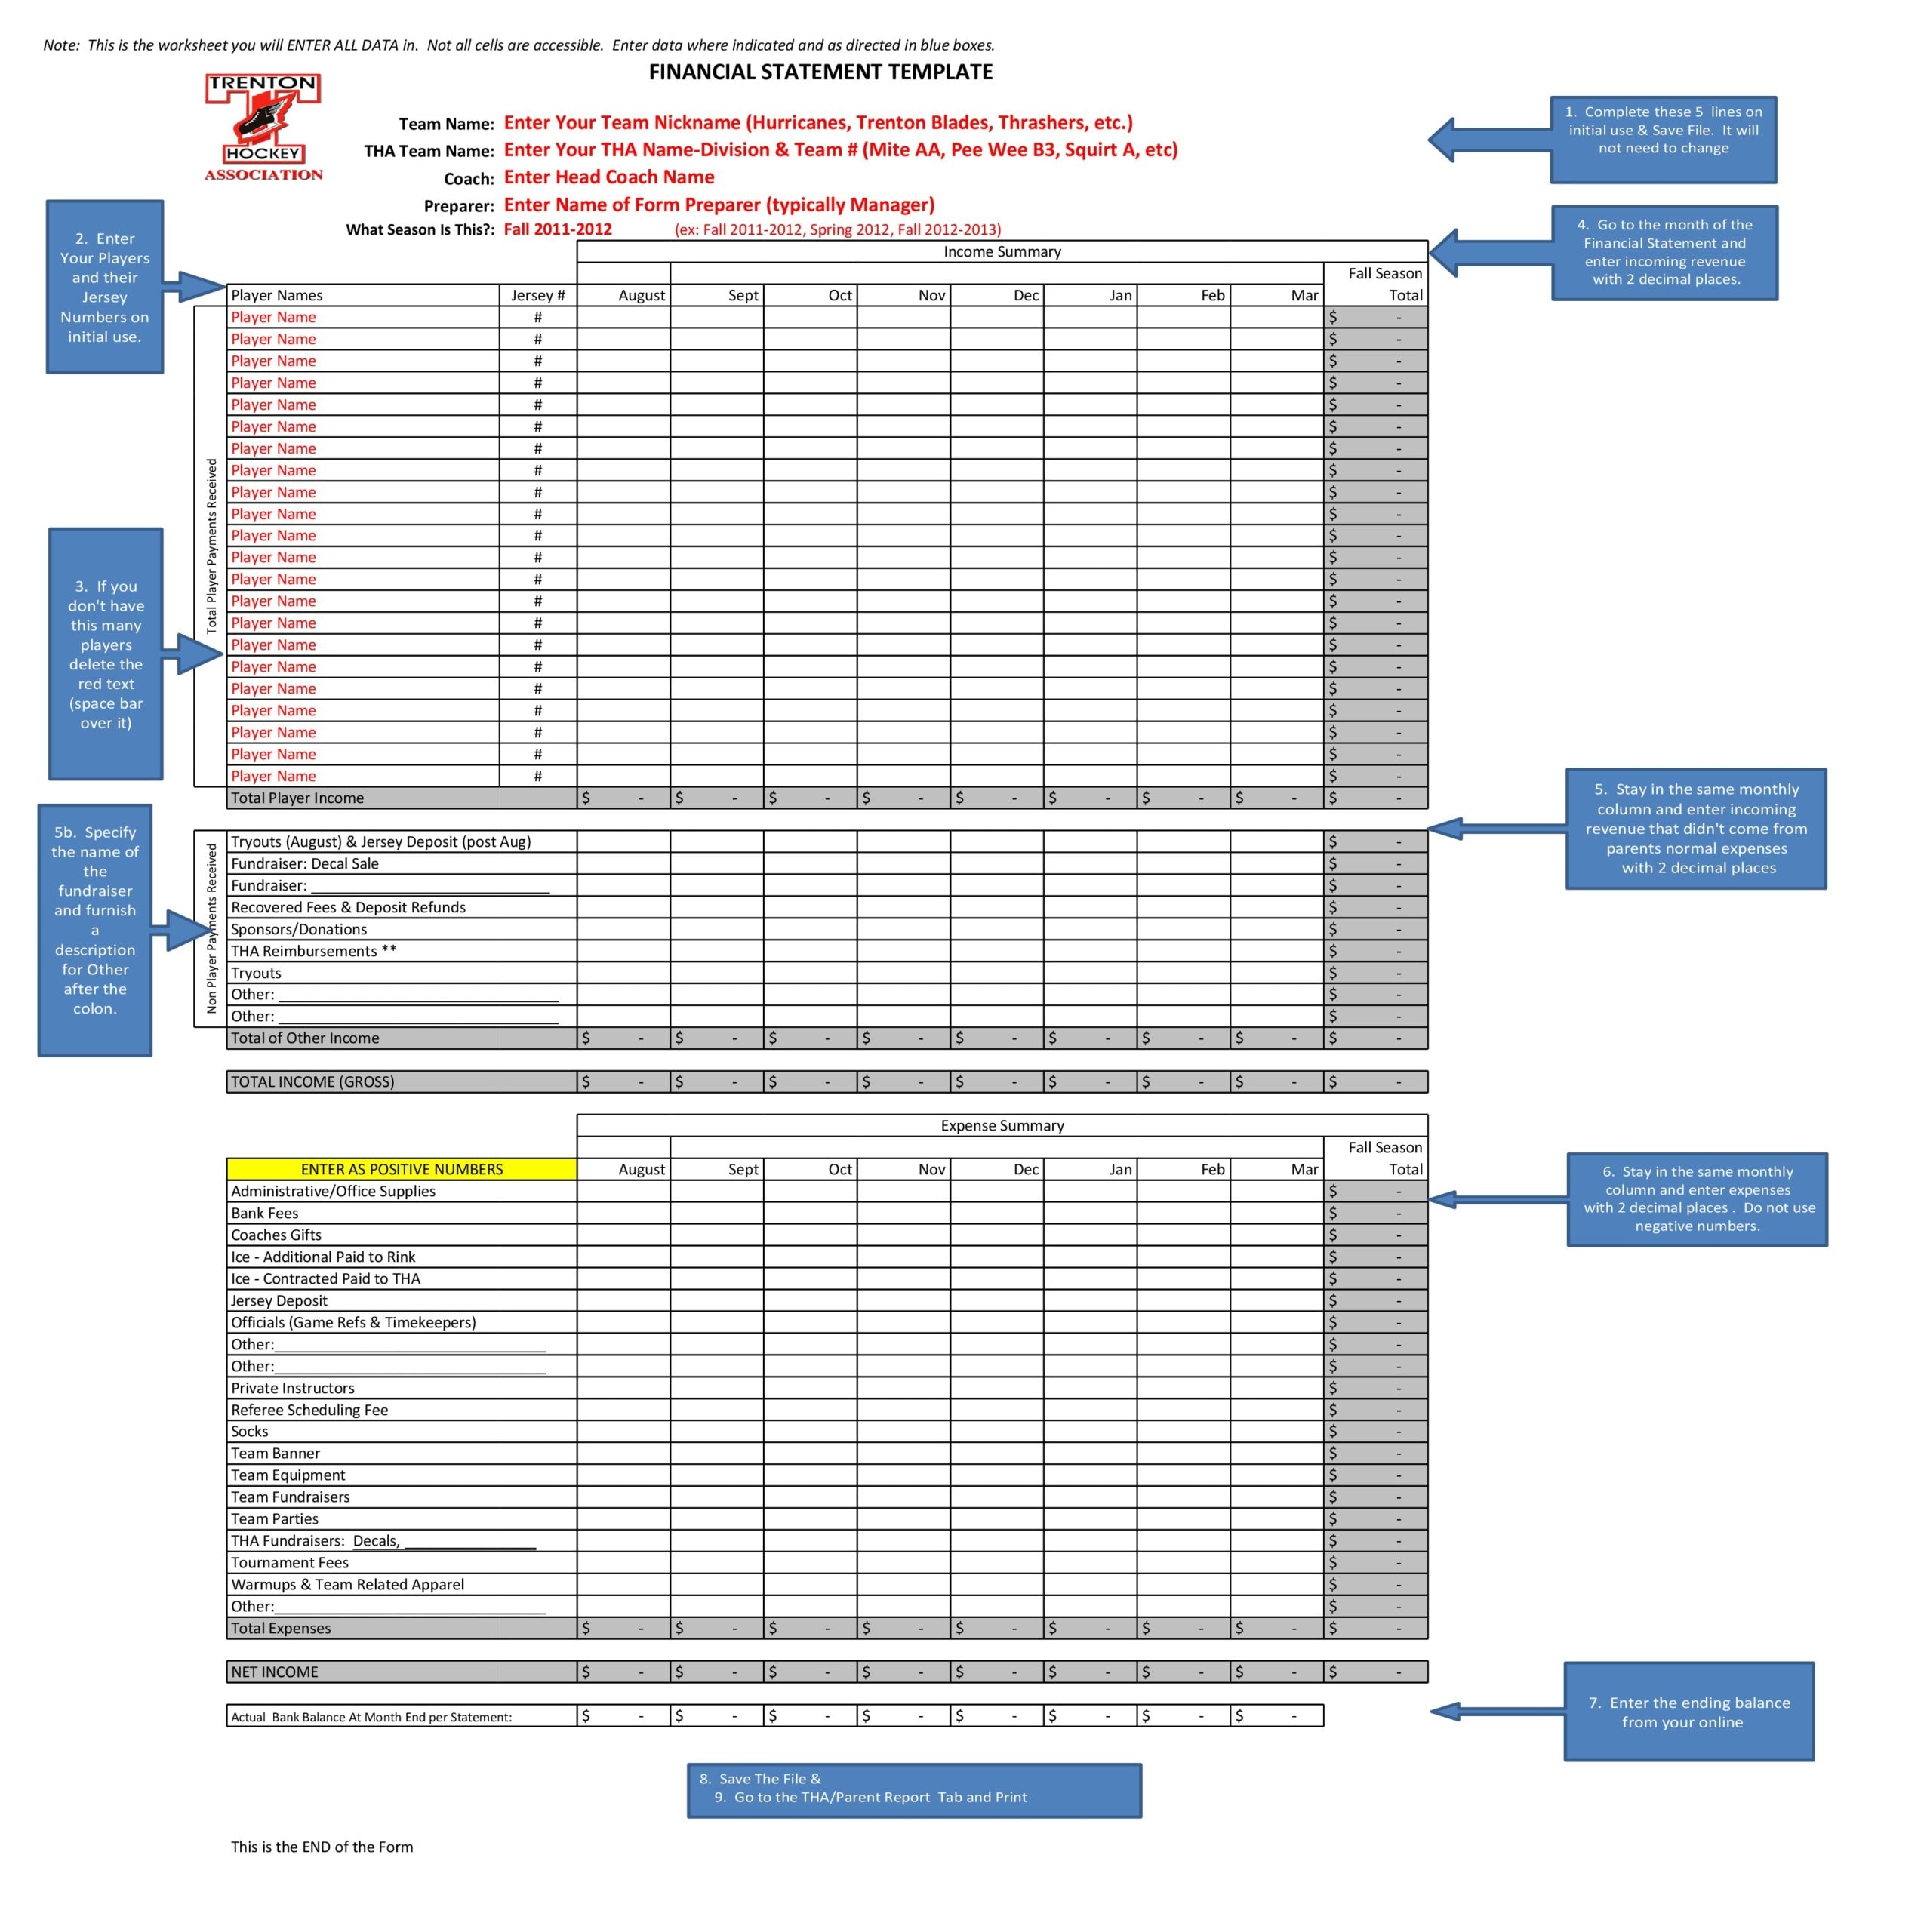Click the 'Team Name' input field to enter nickname
Screen dimensions: 1927x1932
(x=962, y=122)
